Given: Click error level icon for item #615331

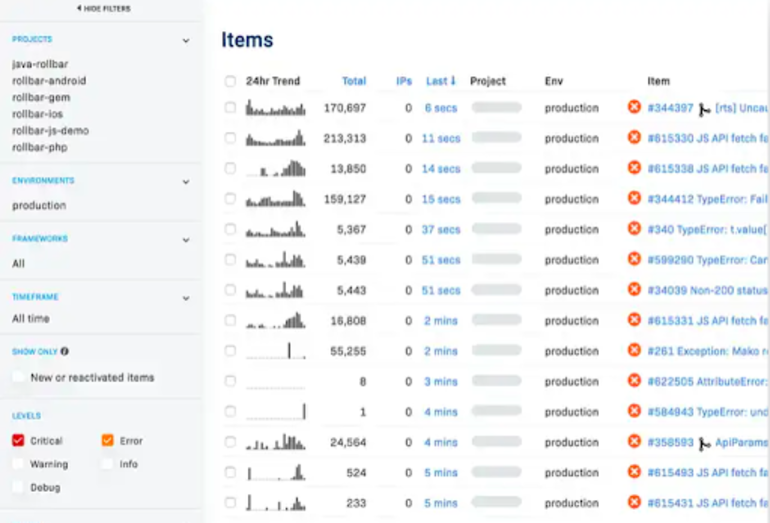Looking at the screenshot, I should pyautogui.click(x=634, y=320).
